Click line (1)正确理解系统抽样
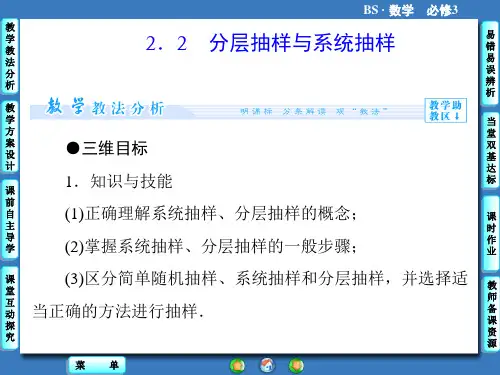This screenshot has width=500, height=375. pyautogui.click(x=211, y=214)
